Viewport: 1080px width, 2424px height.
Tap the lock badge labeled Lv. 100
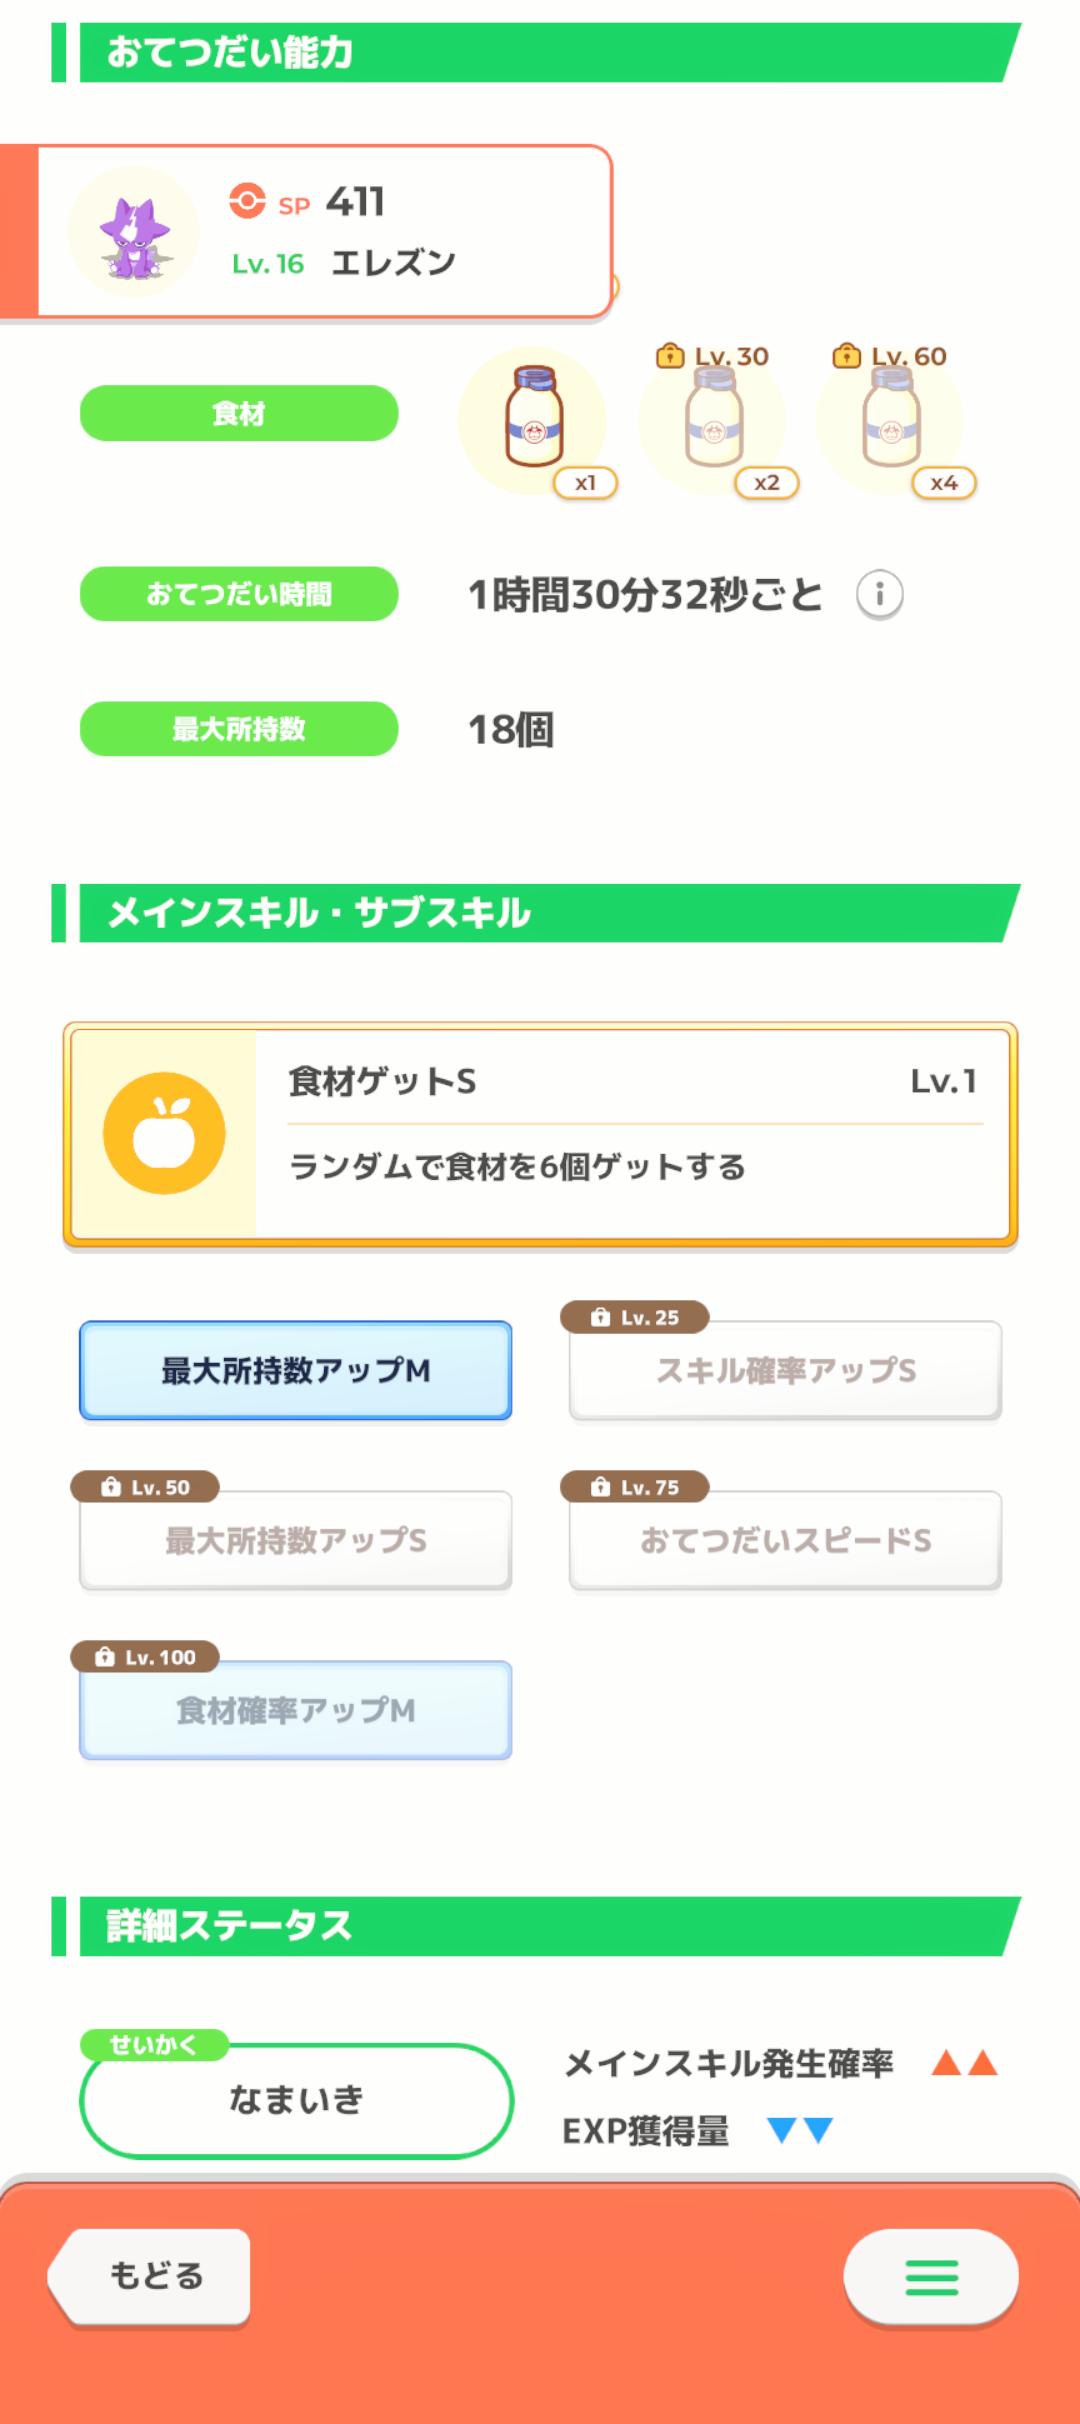145,1657
